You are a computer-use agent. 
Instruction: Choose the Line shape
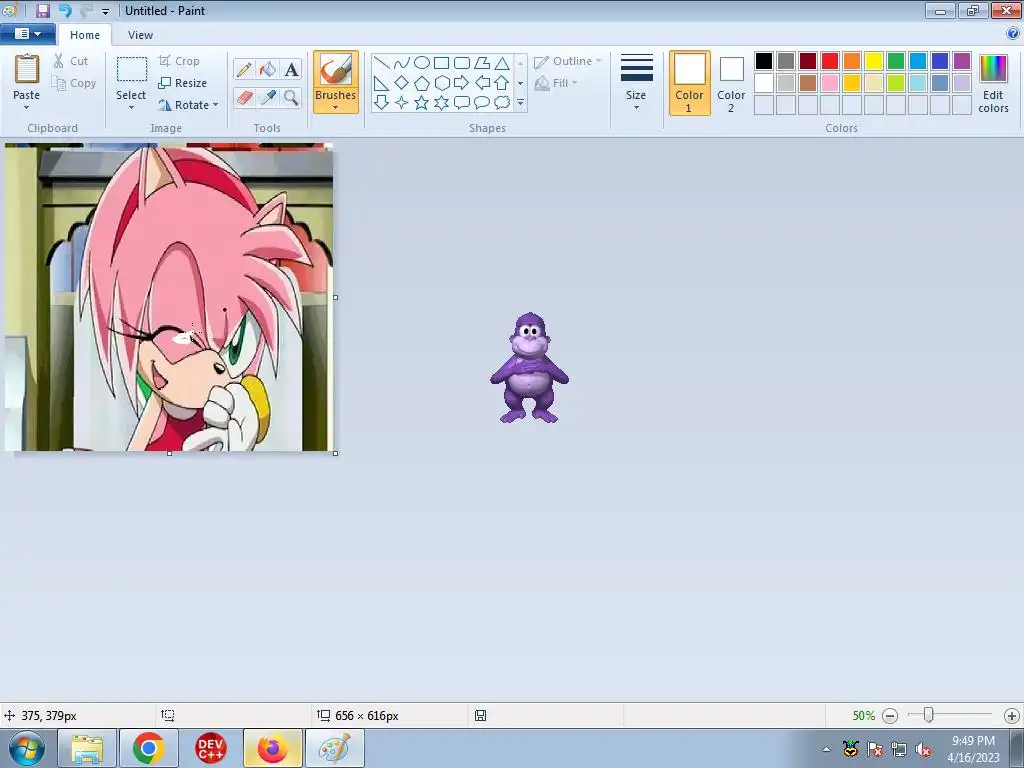382,63
